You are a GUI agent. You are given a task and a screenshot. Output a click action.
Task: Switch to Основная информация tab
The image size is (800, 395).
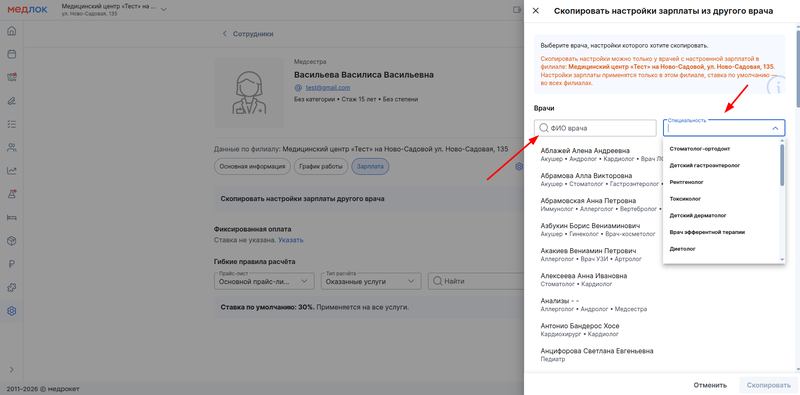coord(252,166)
